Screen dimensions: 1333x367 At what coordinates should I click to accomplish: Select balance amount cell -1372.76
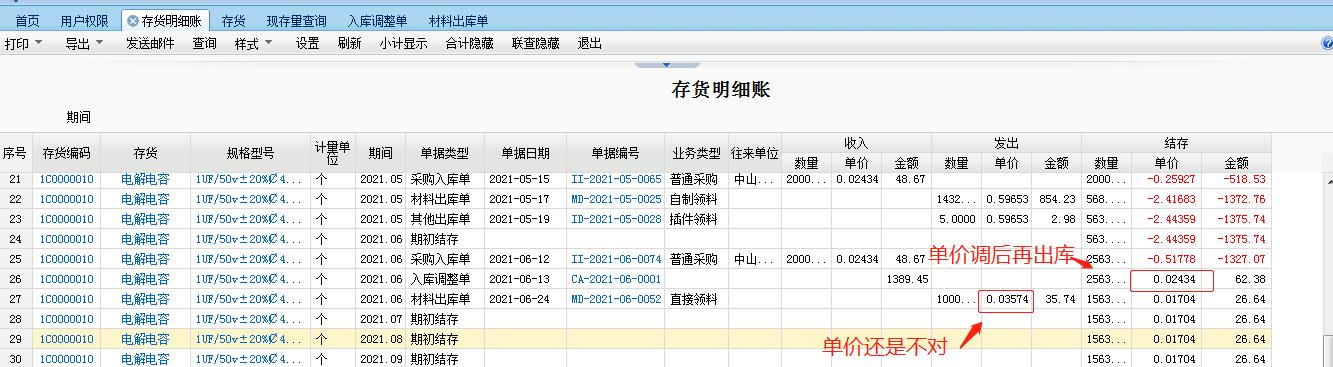click(x=1236, y=199)
